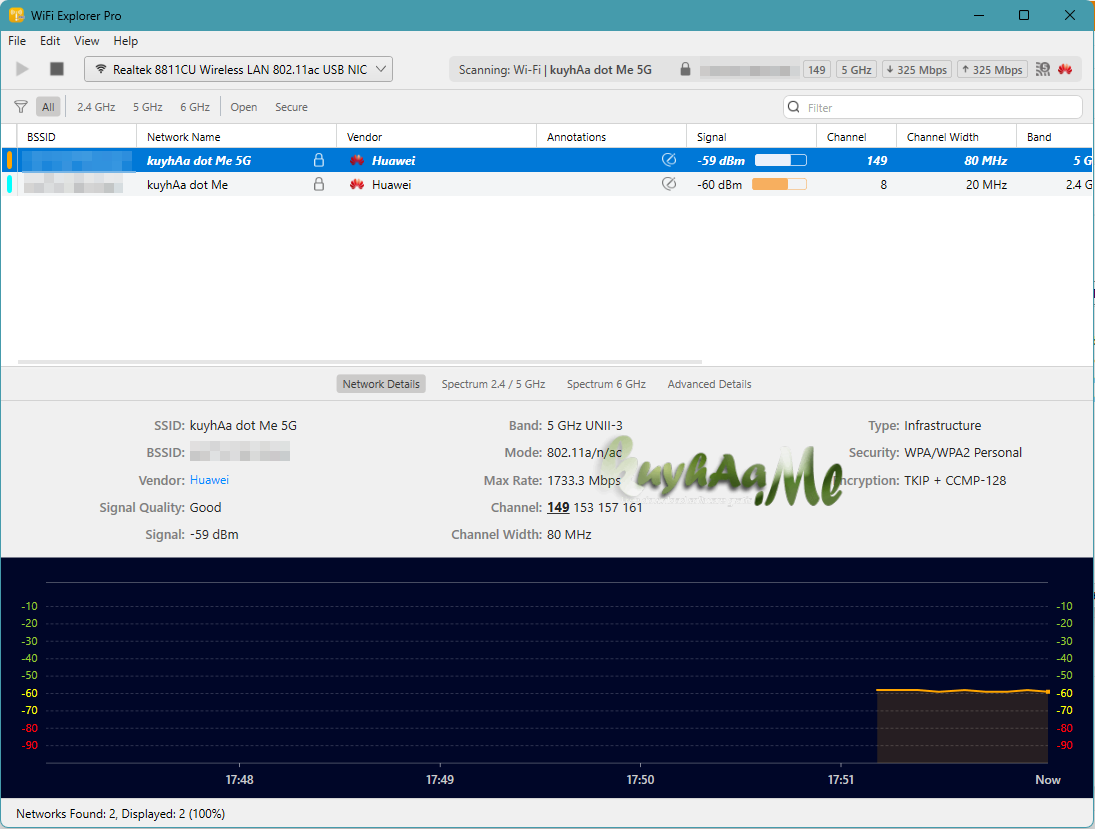This screenshot has width=1095, height=829.
Task: Click the Filter search field
Action: (x=932, y=107)
